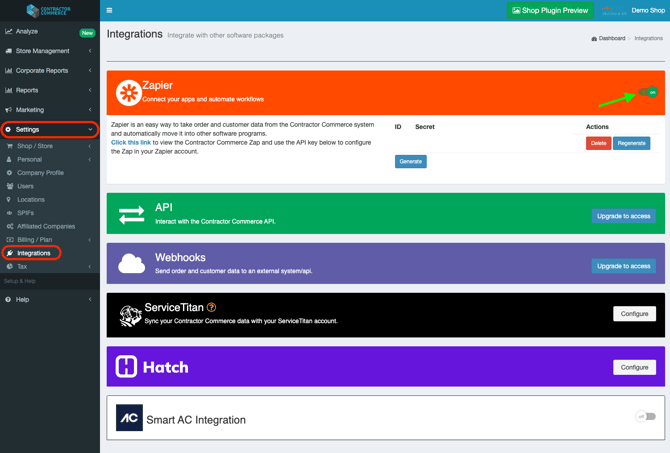
Task: Click the Webhooks cloud icon
Action: [131, 264]
